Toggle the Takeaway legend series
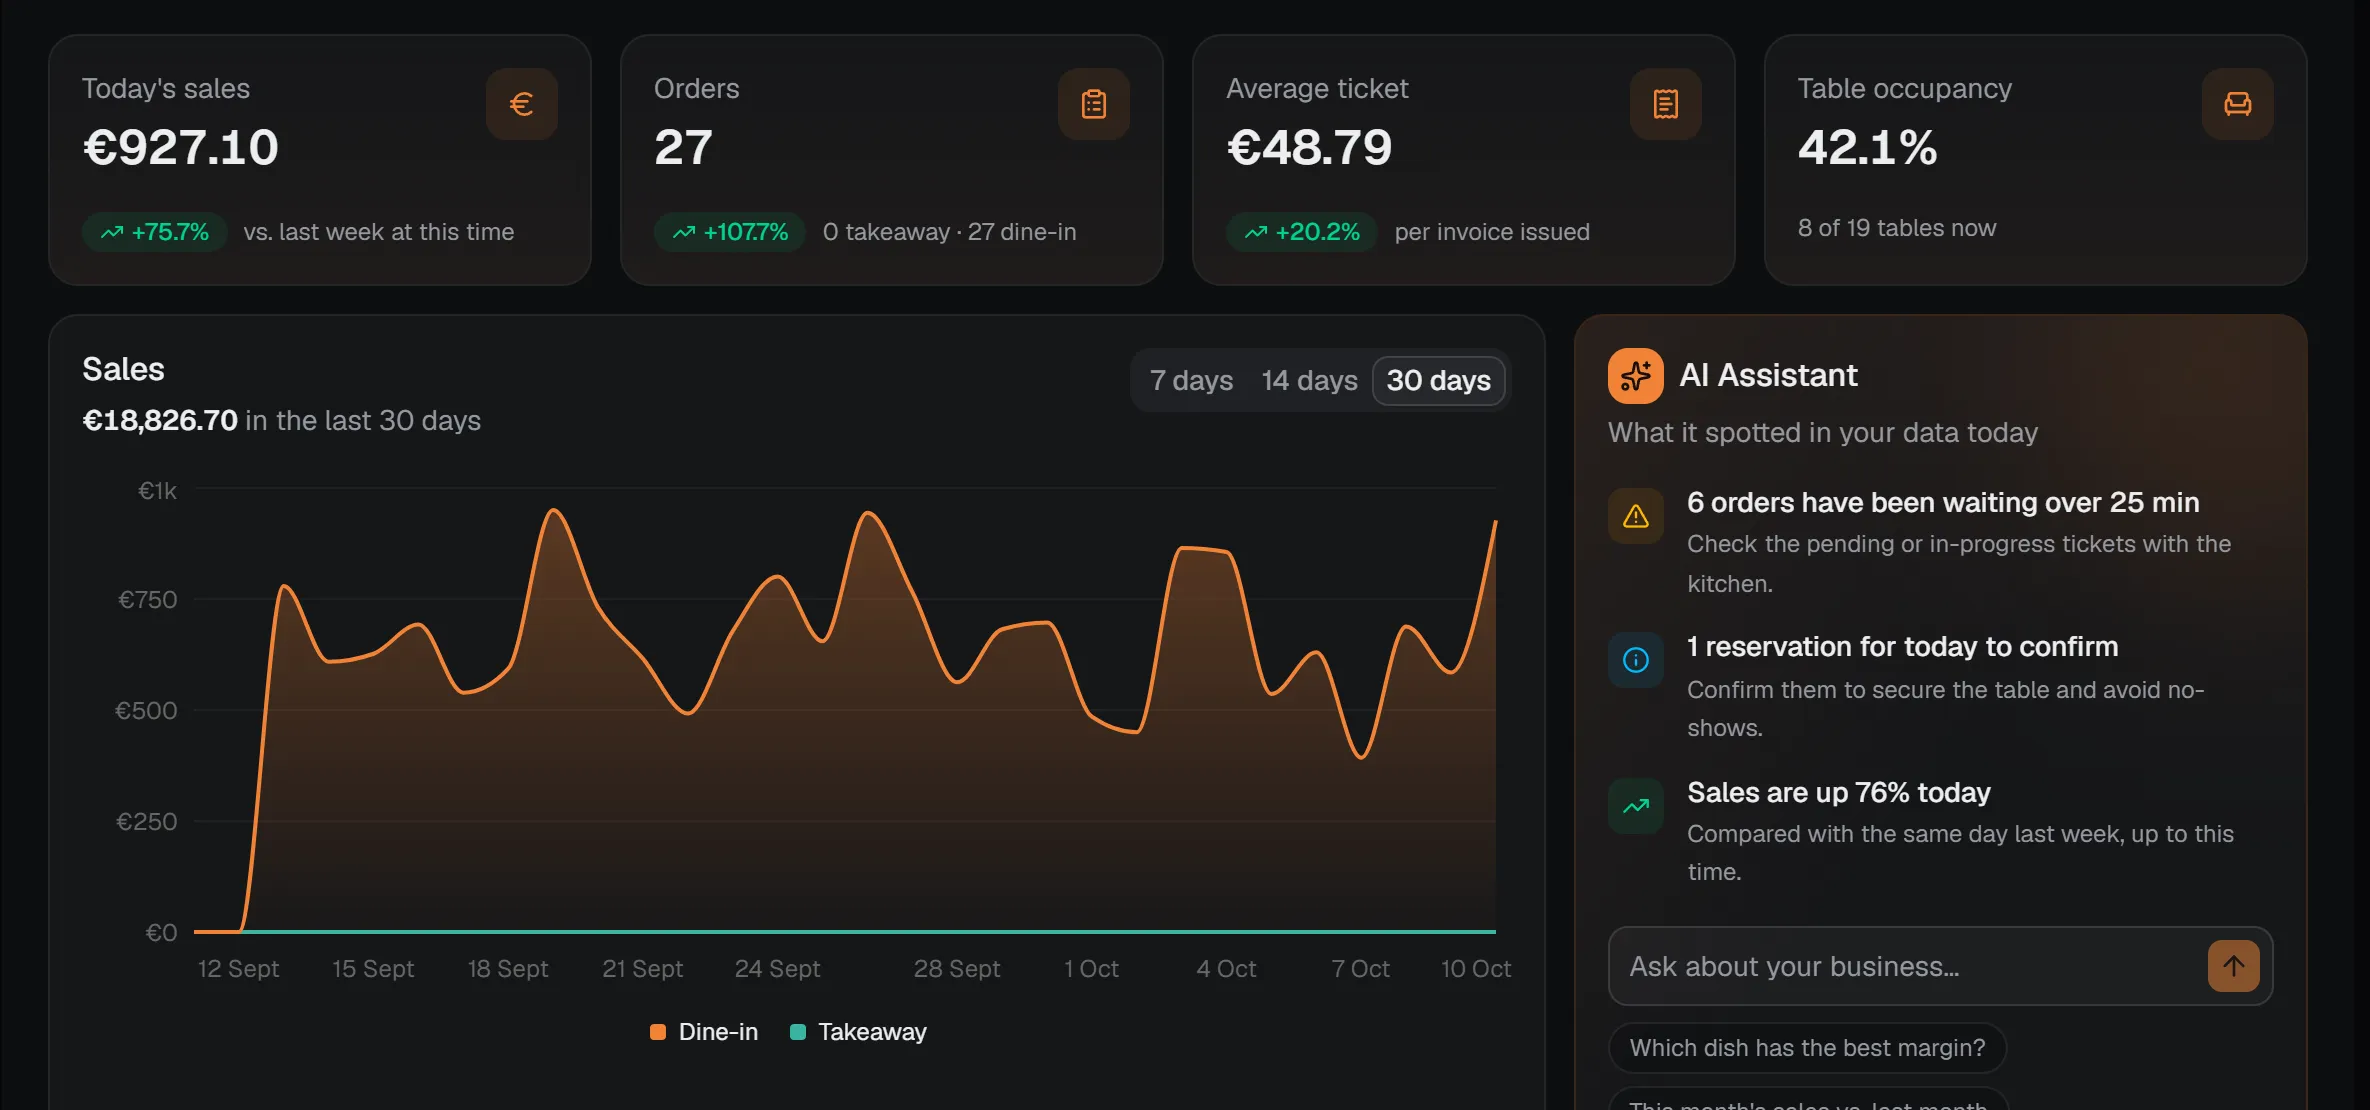 tap(858, 1032)
